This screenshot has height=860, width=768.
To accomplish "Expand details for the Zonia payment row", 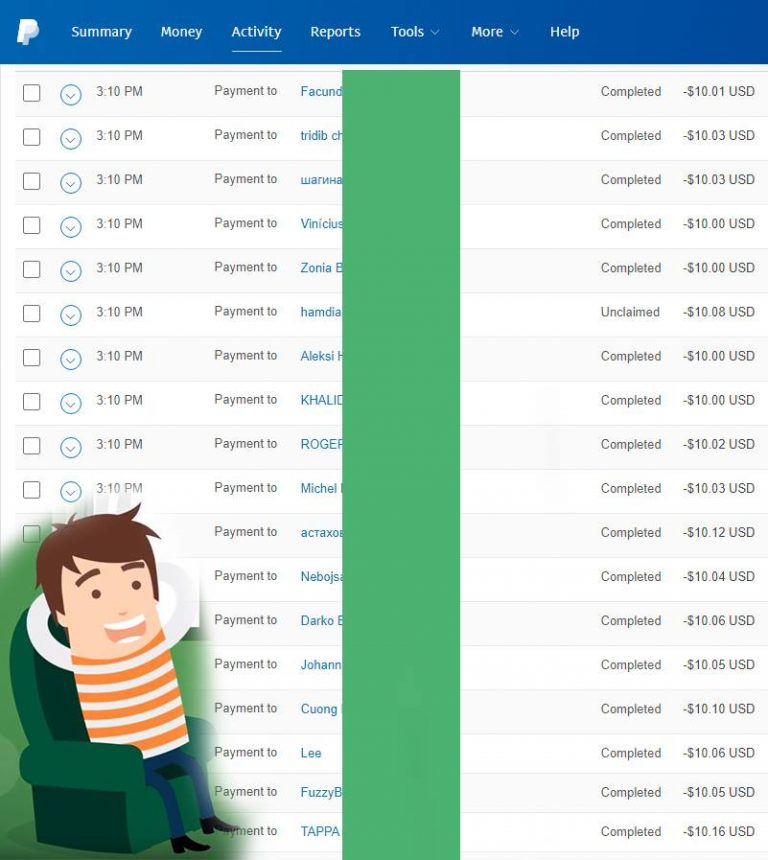I will (70, 271).
